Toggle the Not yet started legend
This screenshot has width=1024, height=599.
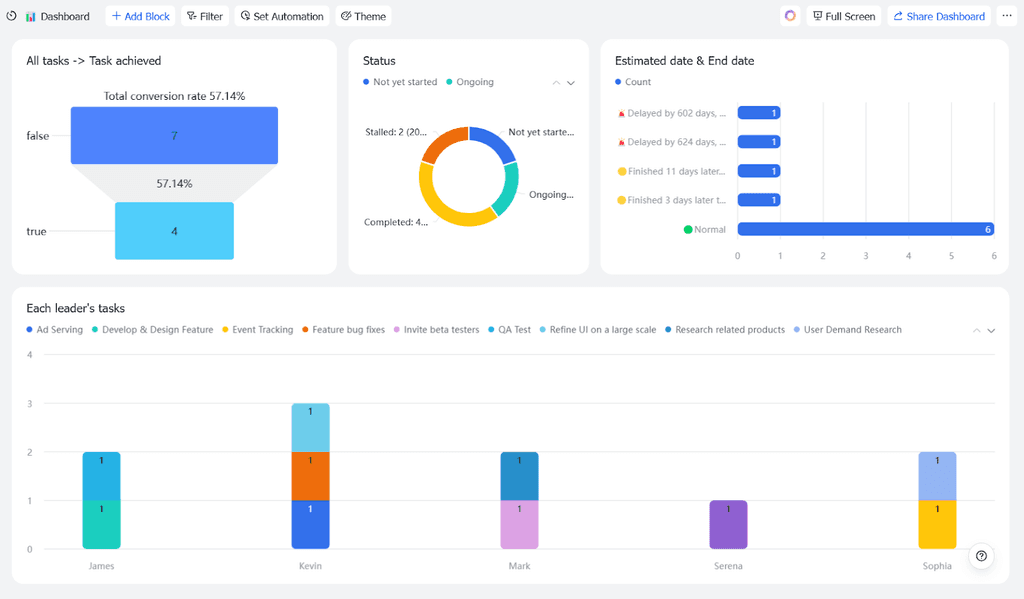(x=400, y=82)
